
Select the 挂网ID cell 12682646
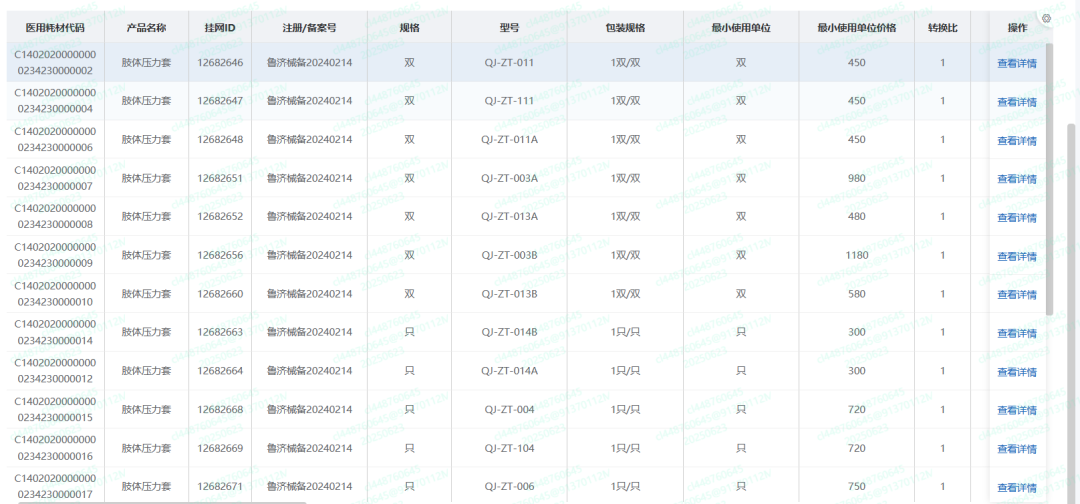pos(220,63)
